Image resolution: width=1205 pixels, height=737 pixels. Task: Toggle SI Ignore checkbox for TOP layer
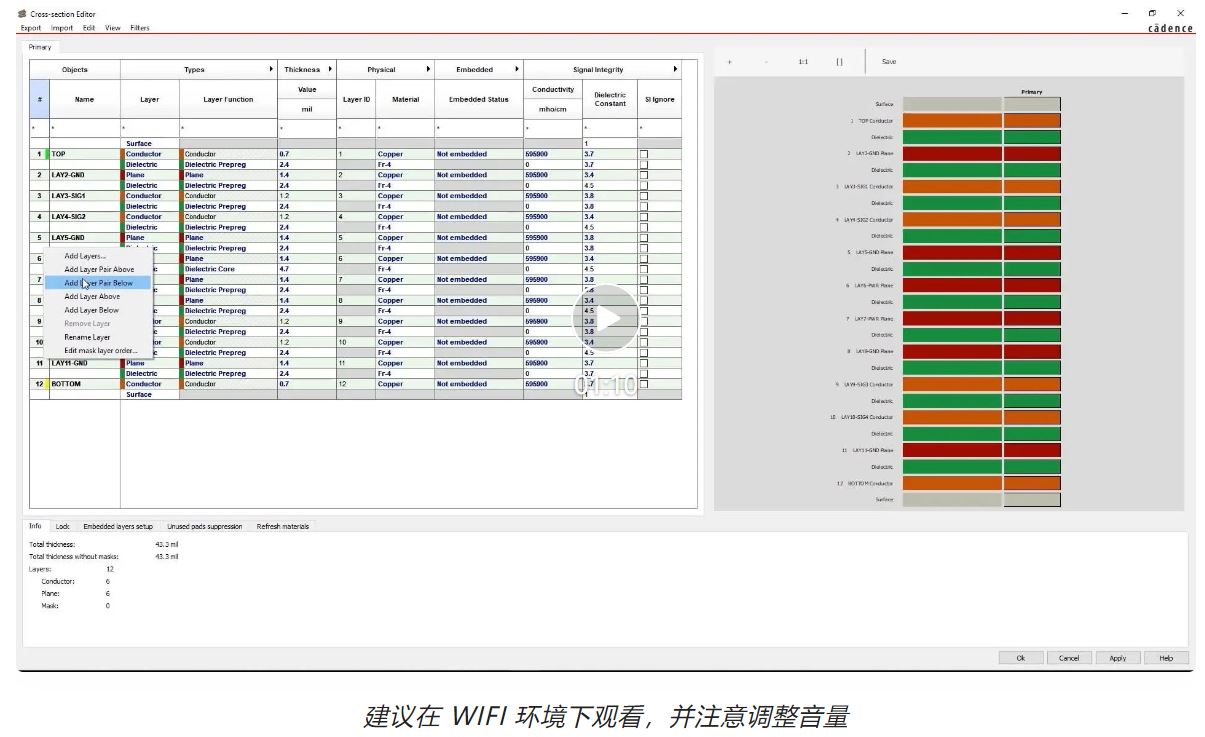click(x=643, y=154)
